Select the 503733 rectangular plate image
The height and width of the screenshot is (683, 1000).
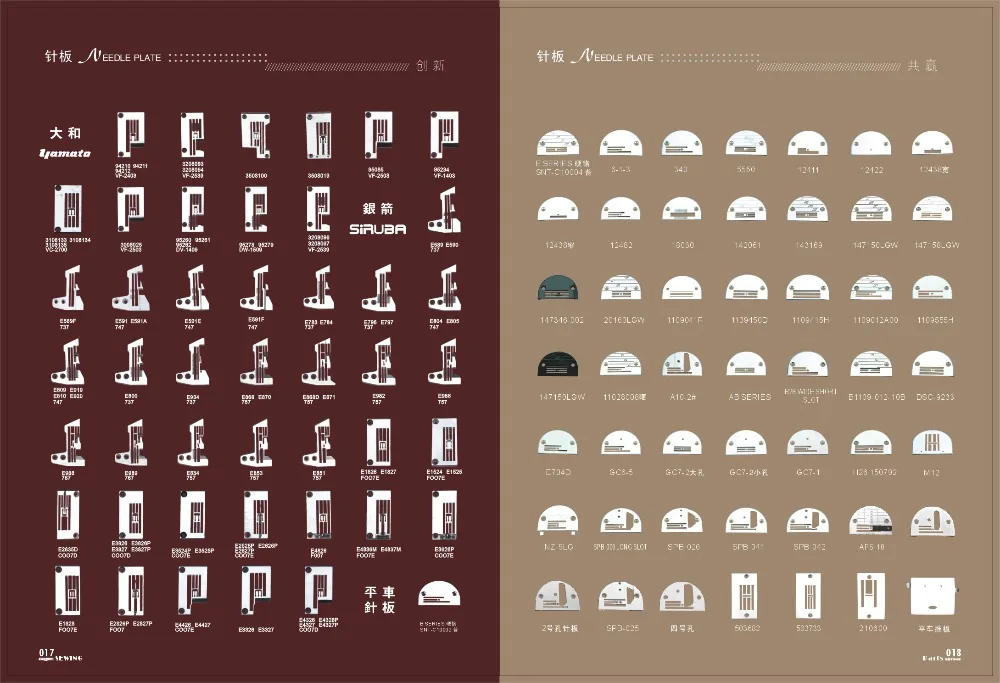[808, 596]
